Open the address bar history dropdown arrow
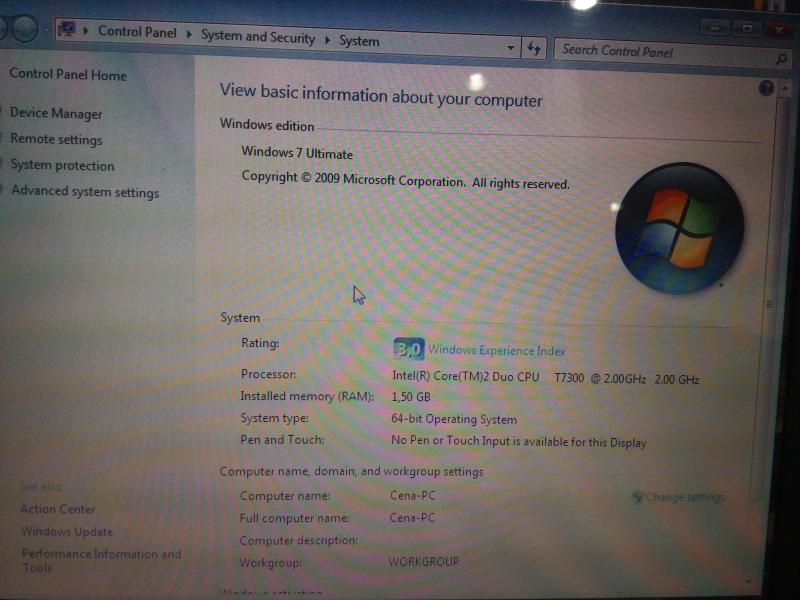The image size is (800, 600). pos(511,47)
